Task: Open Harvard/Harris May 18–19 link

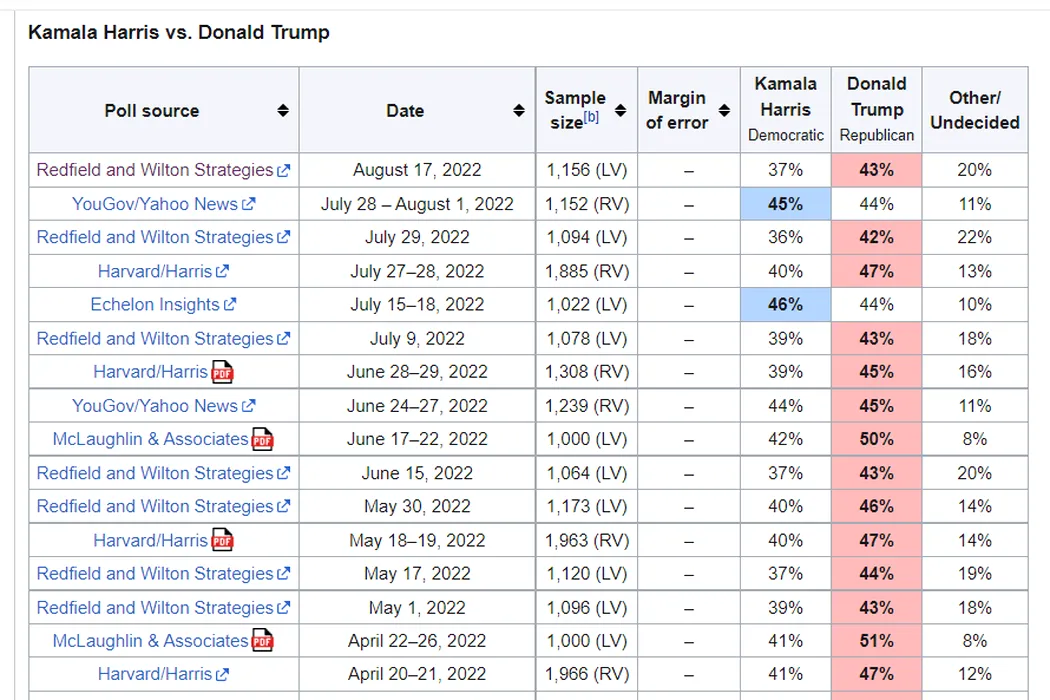Action: coord(151,540)
